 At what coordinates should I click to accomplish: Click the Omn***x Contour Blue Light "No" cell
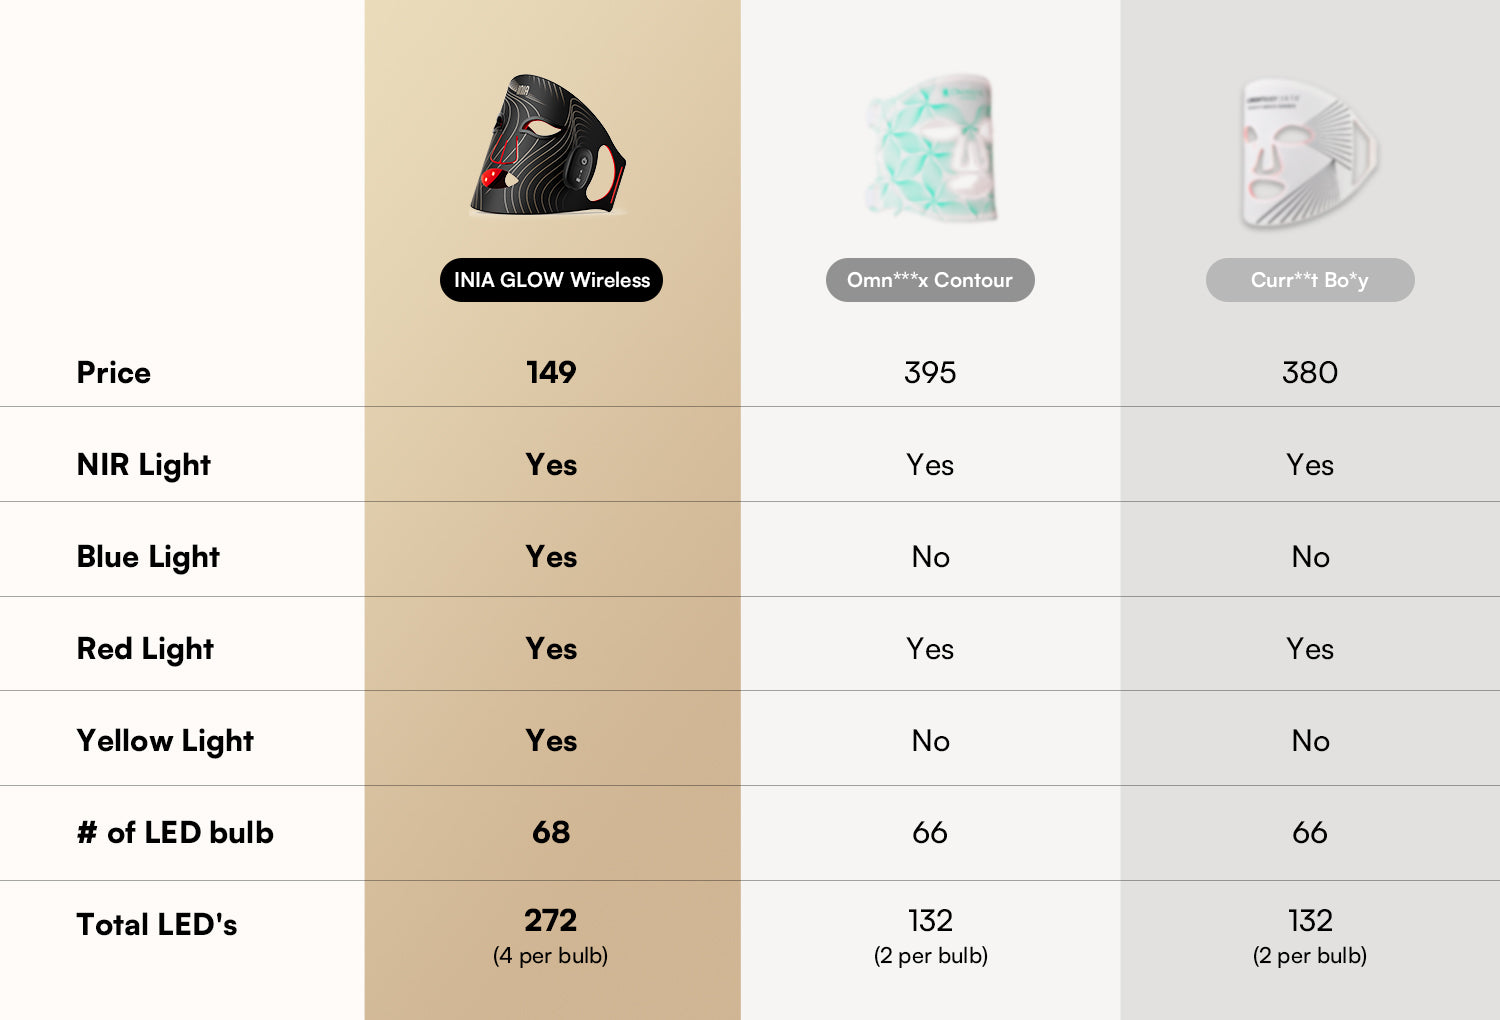coord(930,557)
